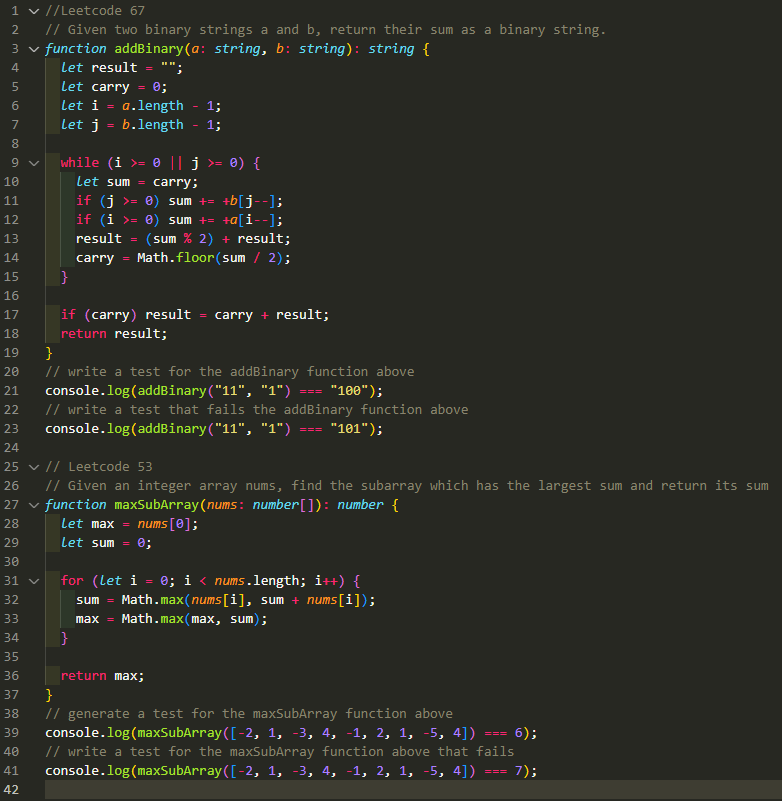The width and height of the screenshot is (782, 801).
Task: Click the comment 'write a test for the addBinary function above'
Action: point(230,372)
